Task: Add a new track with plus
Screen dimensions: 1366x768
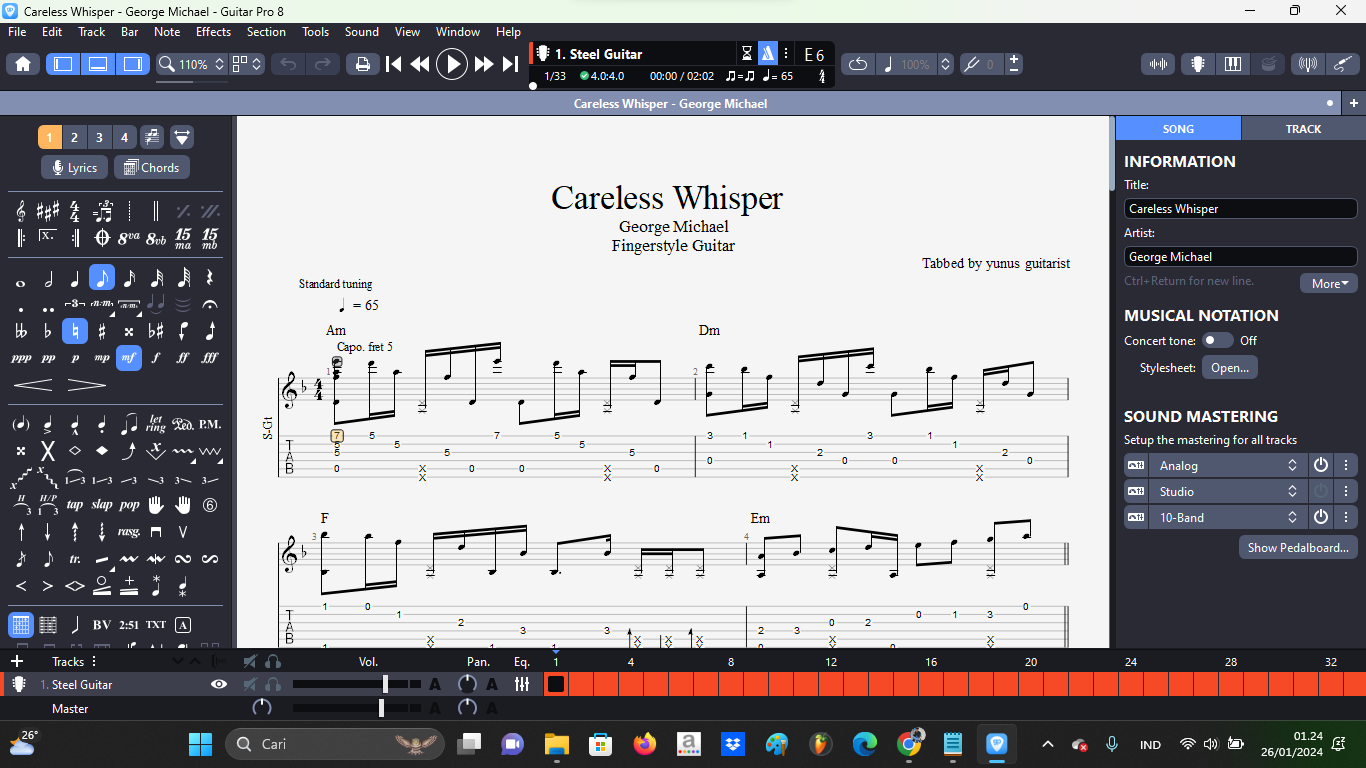Action: pos(17,661)
